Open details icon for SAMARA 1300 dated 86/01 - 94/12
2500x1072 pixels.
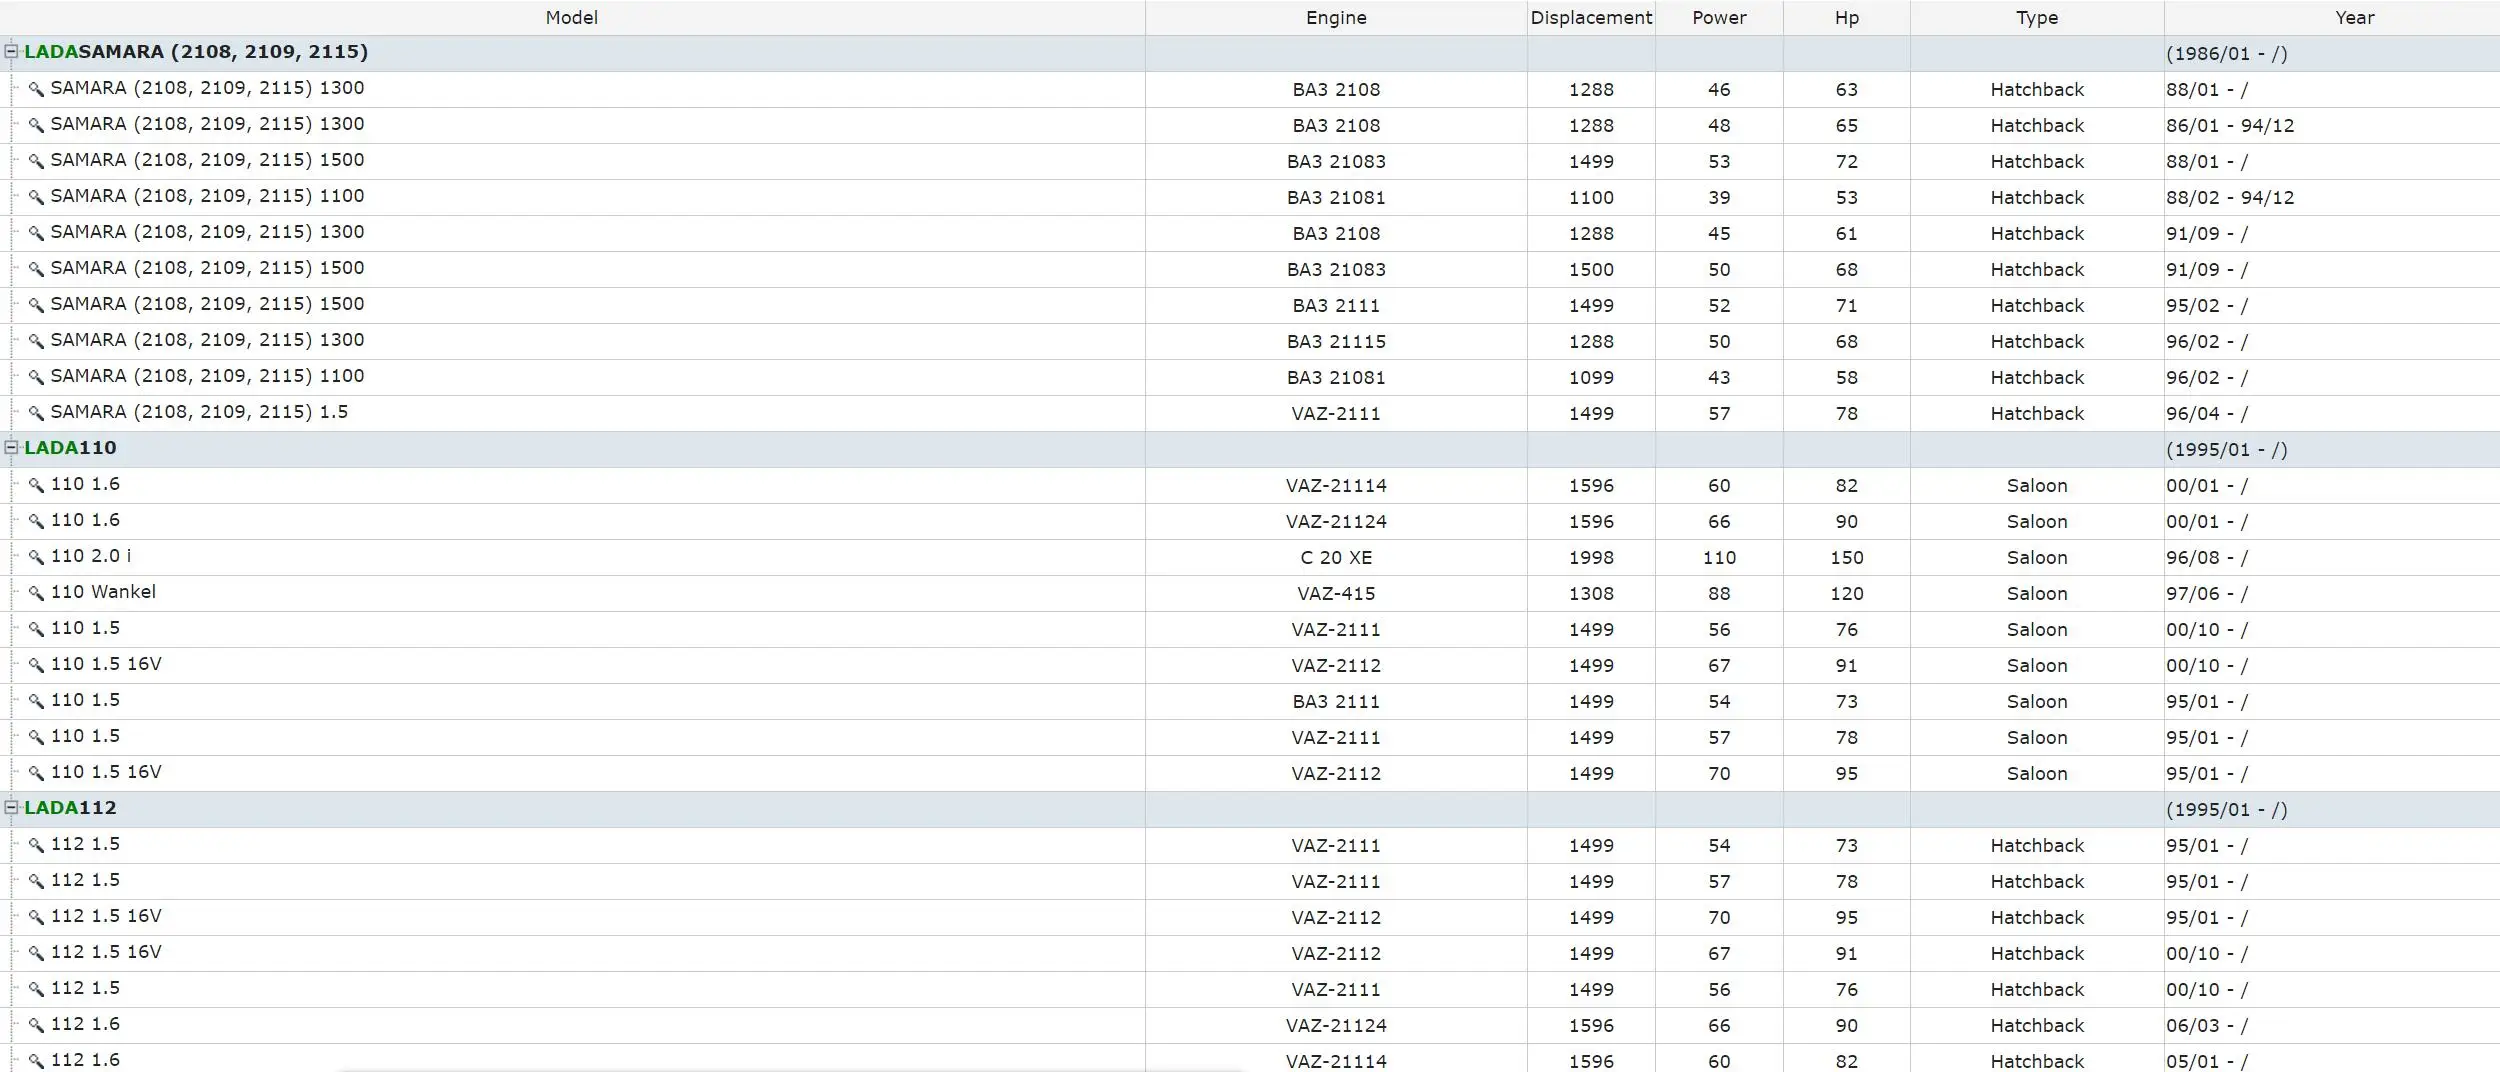pyautogui.click(x=36, y=125)
